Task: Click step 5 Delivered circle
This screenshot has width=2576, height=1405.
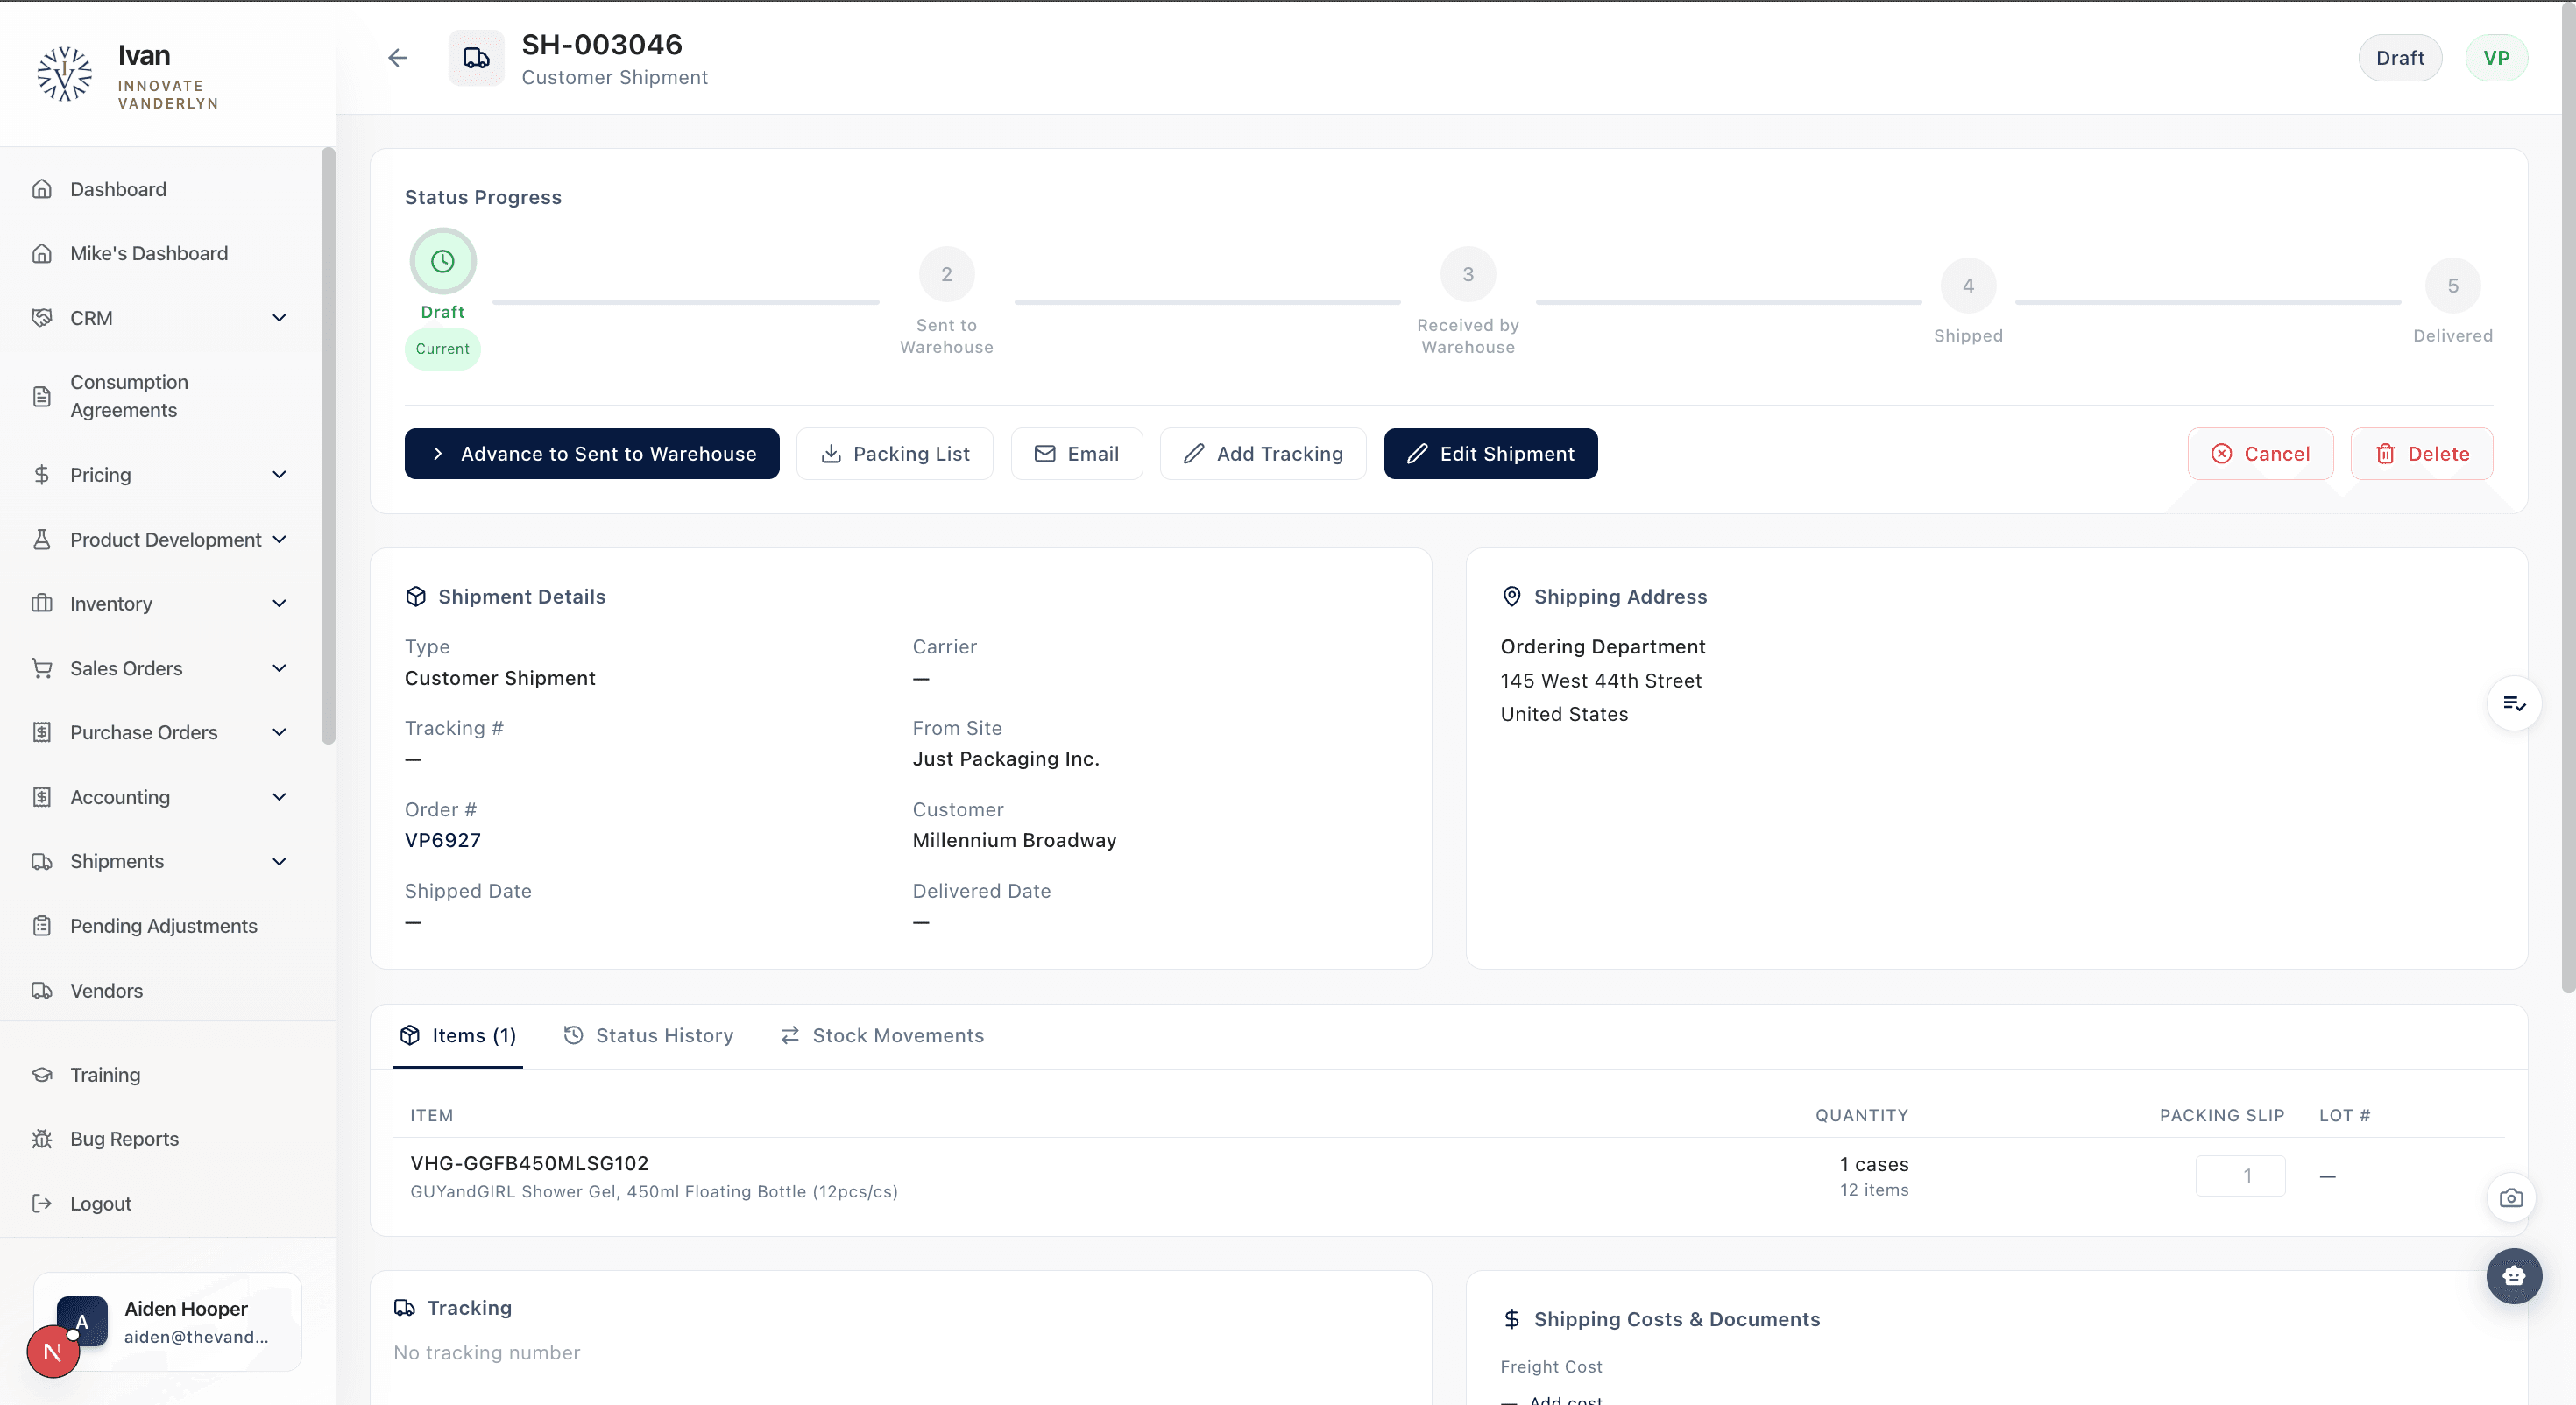Action: pyautogui.click(x=2453, y=286)
